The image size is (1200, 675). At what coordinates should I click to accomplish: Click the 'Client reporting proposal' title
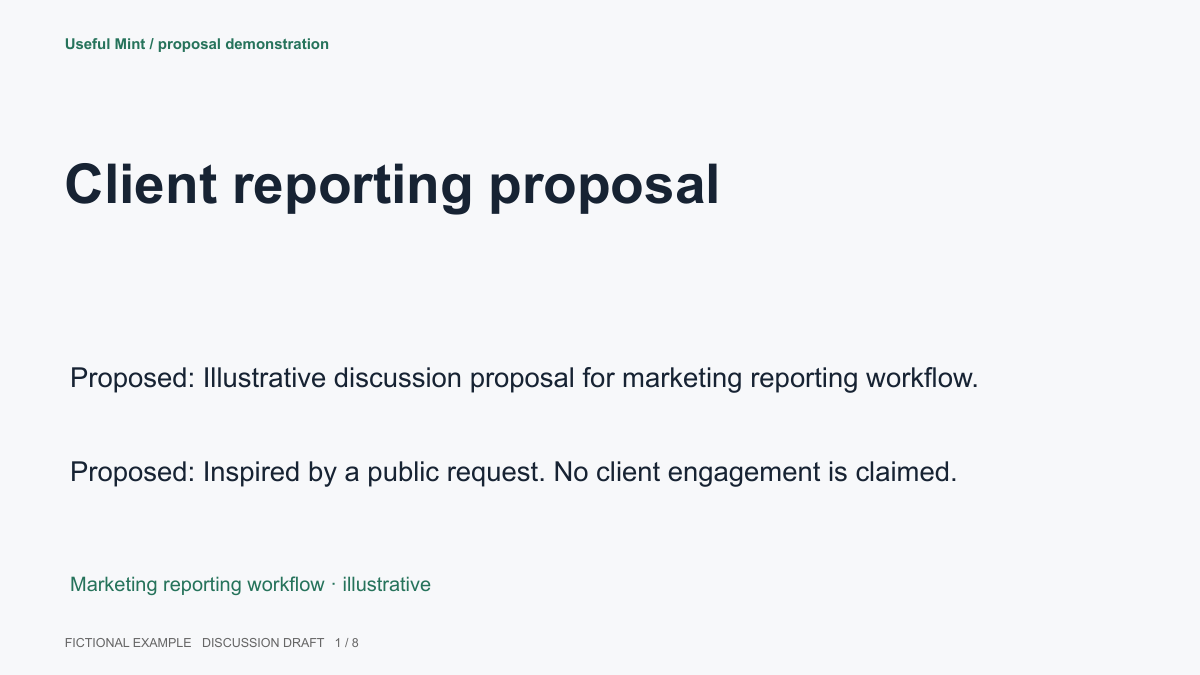coord(392,185)
